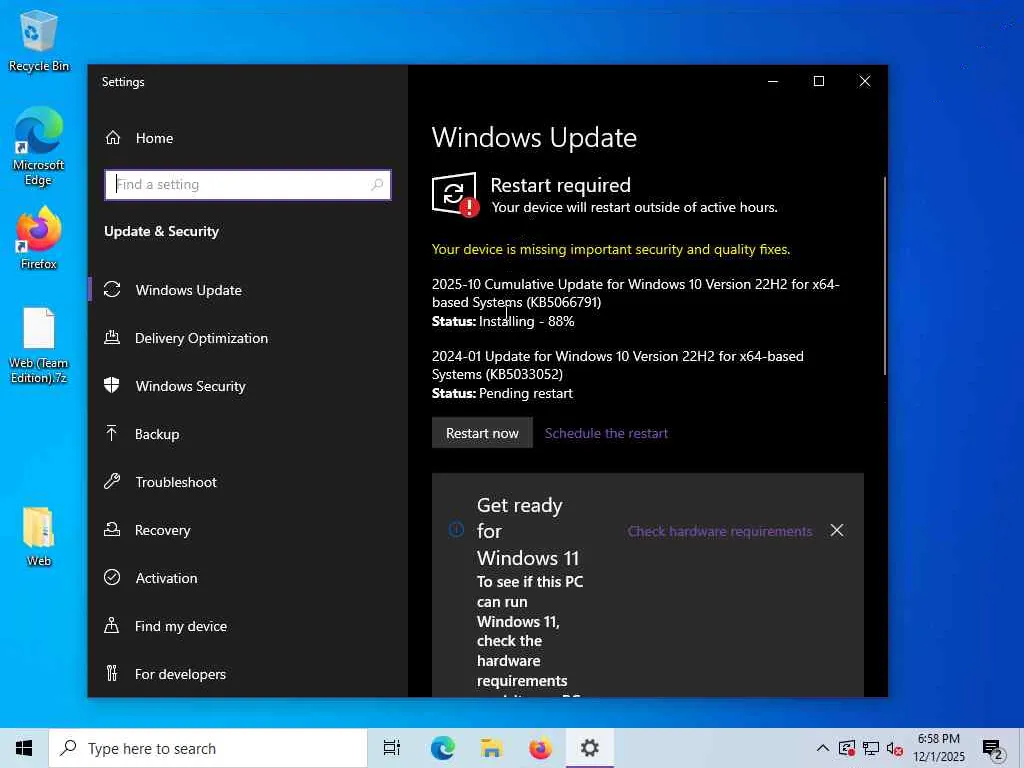The height and width of the screenshot is (768, 1024).
Task: Click the muted speaker tray icon
Action: pos(895,748)
